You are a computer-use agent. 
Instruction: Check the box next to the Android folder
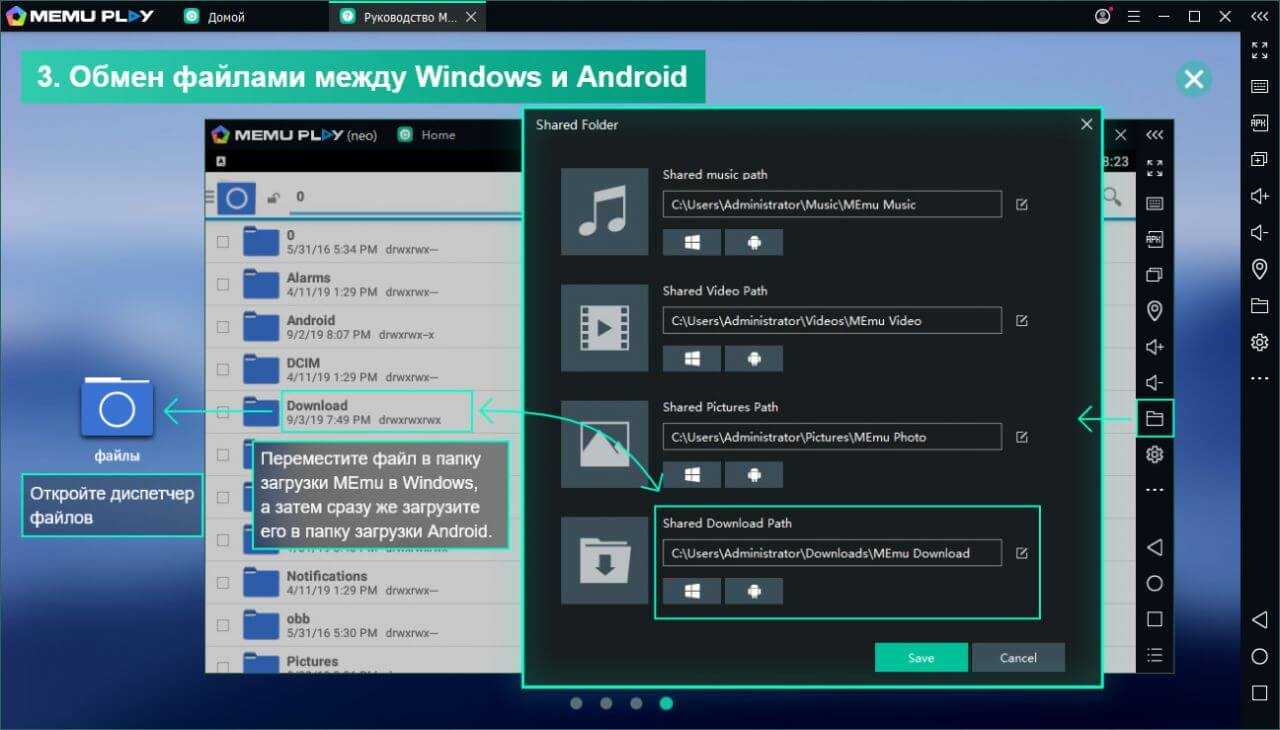(222, 327)
